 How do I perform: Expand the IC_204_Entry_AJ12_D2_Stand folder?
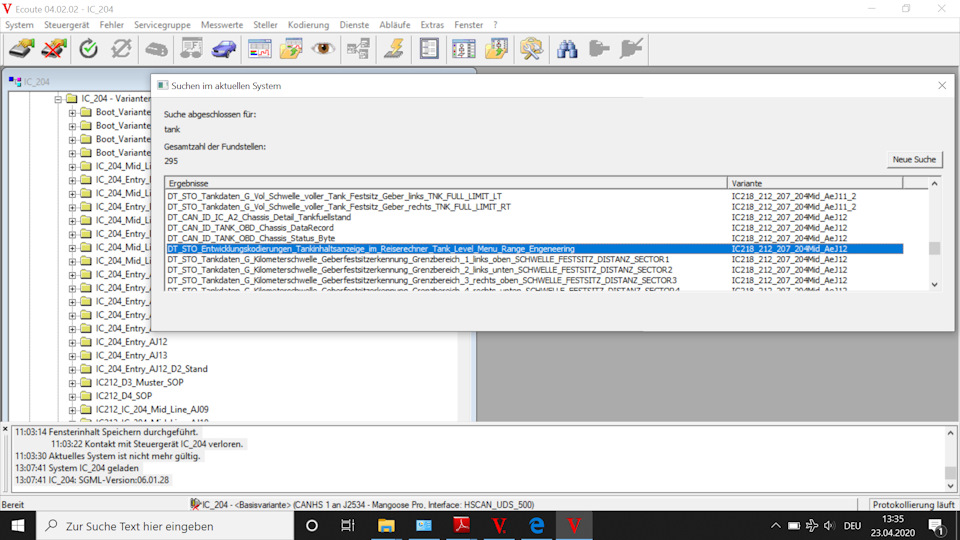pyautogui.click(x=72, y=369)
